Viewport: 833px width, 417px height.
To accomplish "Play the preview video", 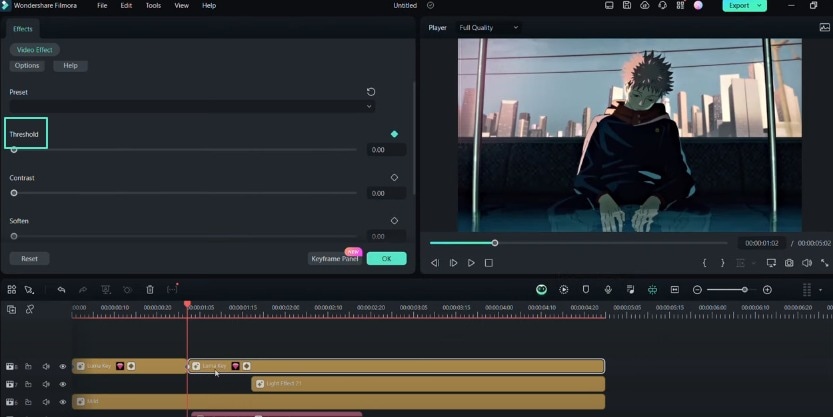I will tap(471, 263).
